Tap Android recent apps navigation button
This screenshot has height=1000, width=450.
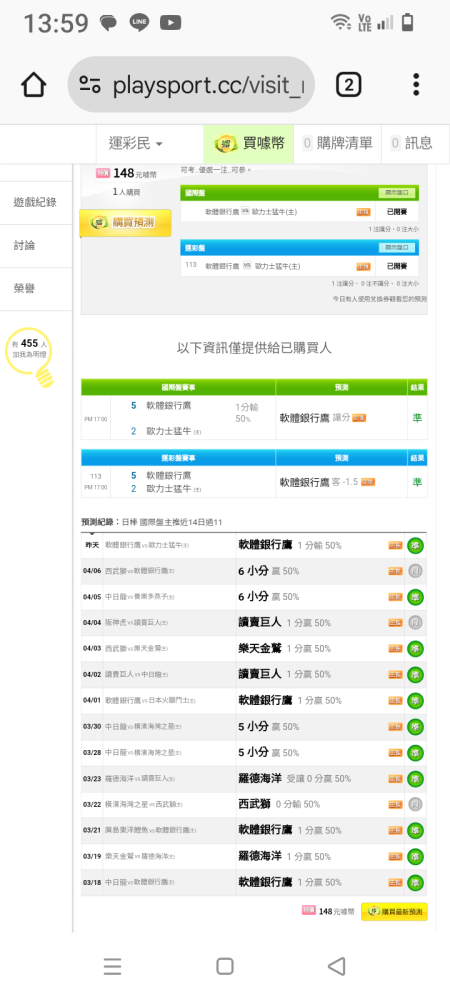click(112, 966)
